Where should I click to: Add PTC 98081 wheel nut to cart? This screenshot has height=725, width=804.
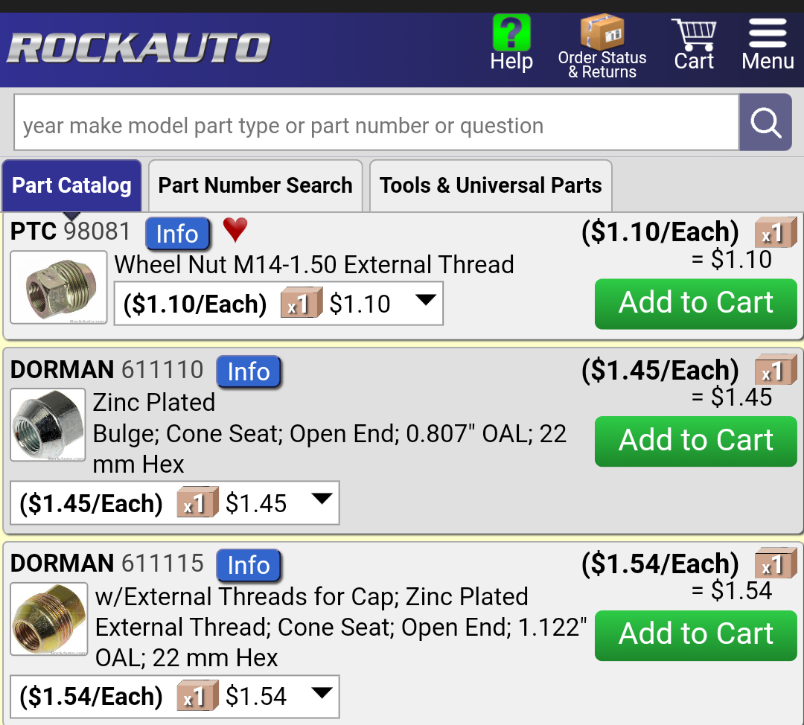tap(696, 304)
